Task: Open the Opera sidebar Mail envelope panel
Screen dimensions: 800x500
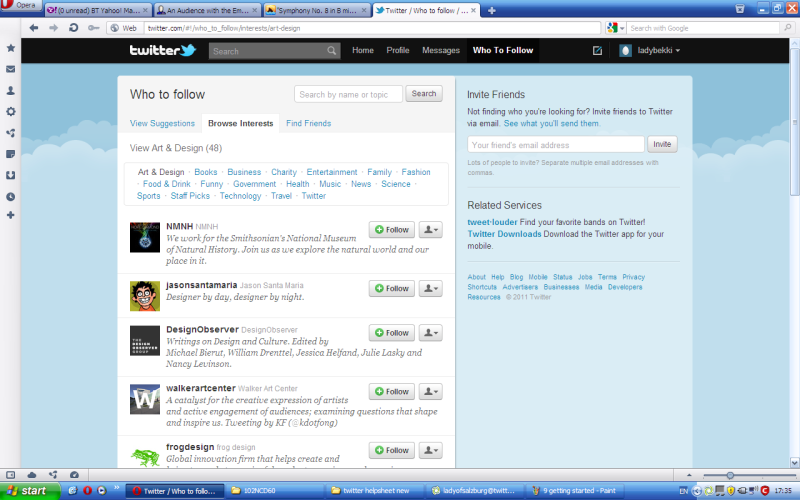Action: (x=10, y=69)
